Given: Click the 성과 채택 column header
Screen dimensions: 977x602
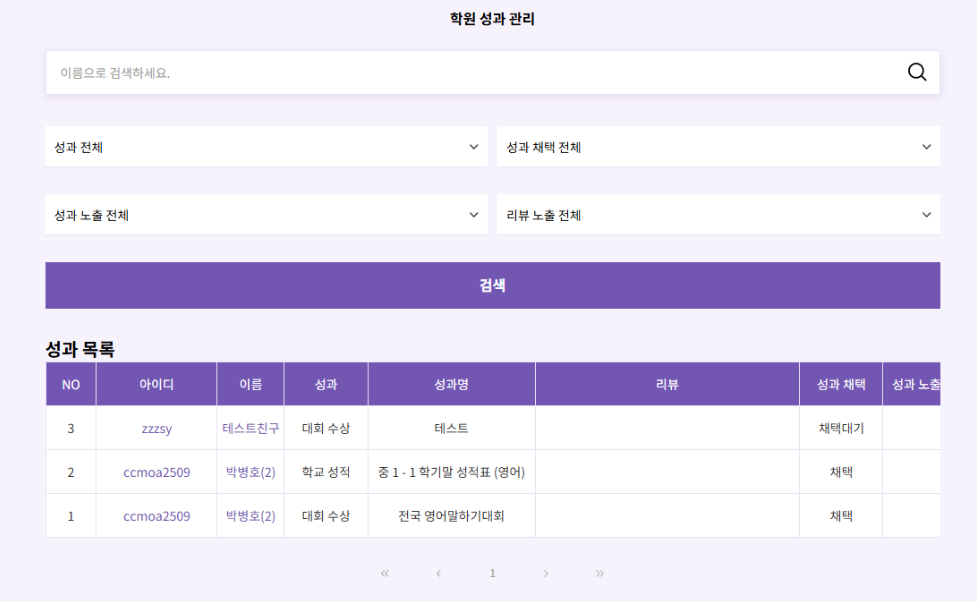Looking at the screenshot, I should point(841,385).
